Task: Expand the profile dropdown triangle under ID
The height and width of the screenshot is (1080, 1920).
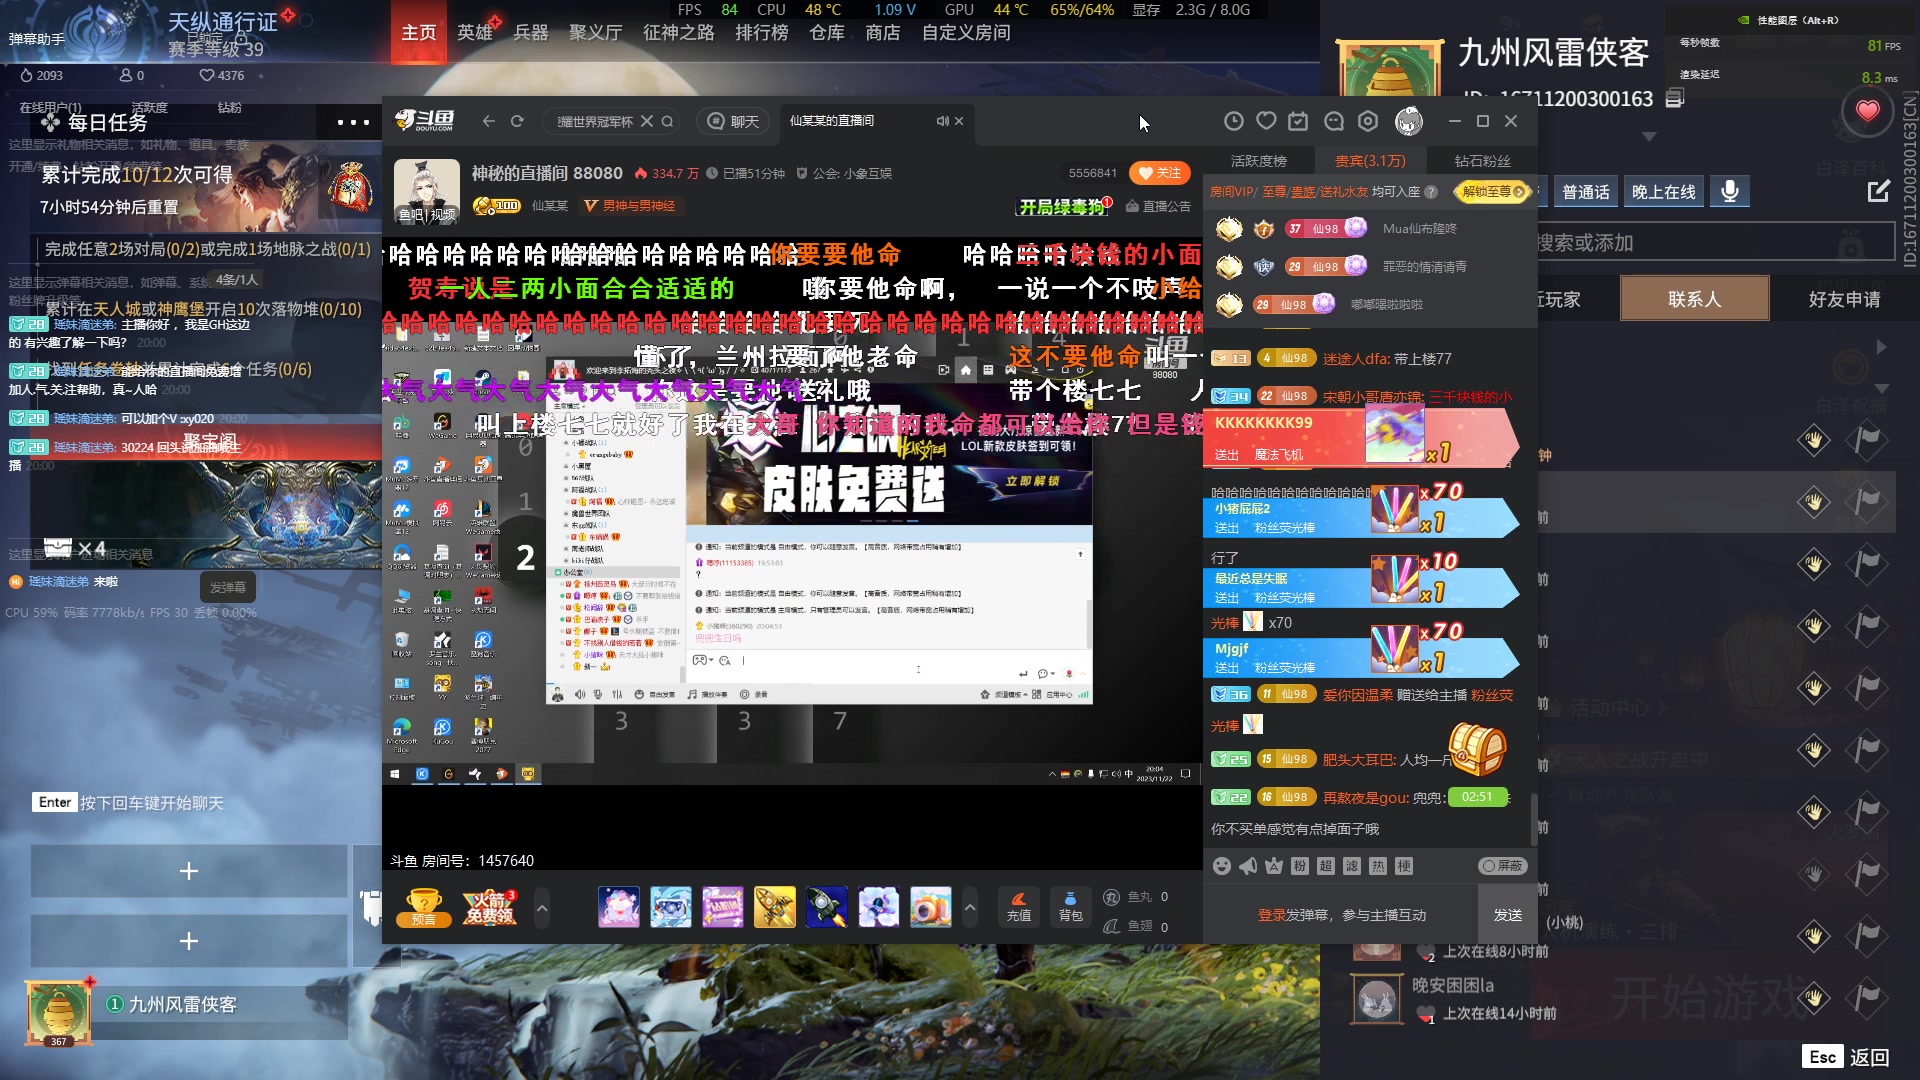Action: tap(1649, 136)
